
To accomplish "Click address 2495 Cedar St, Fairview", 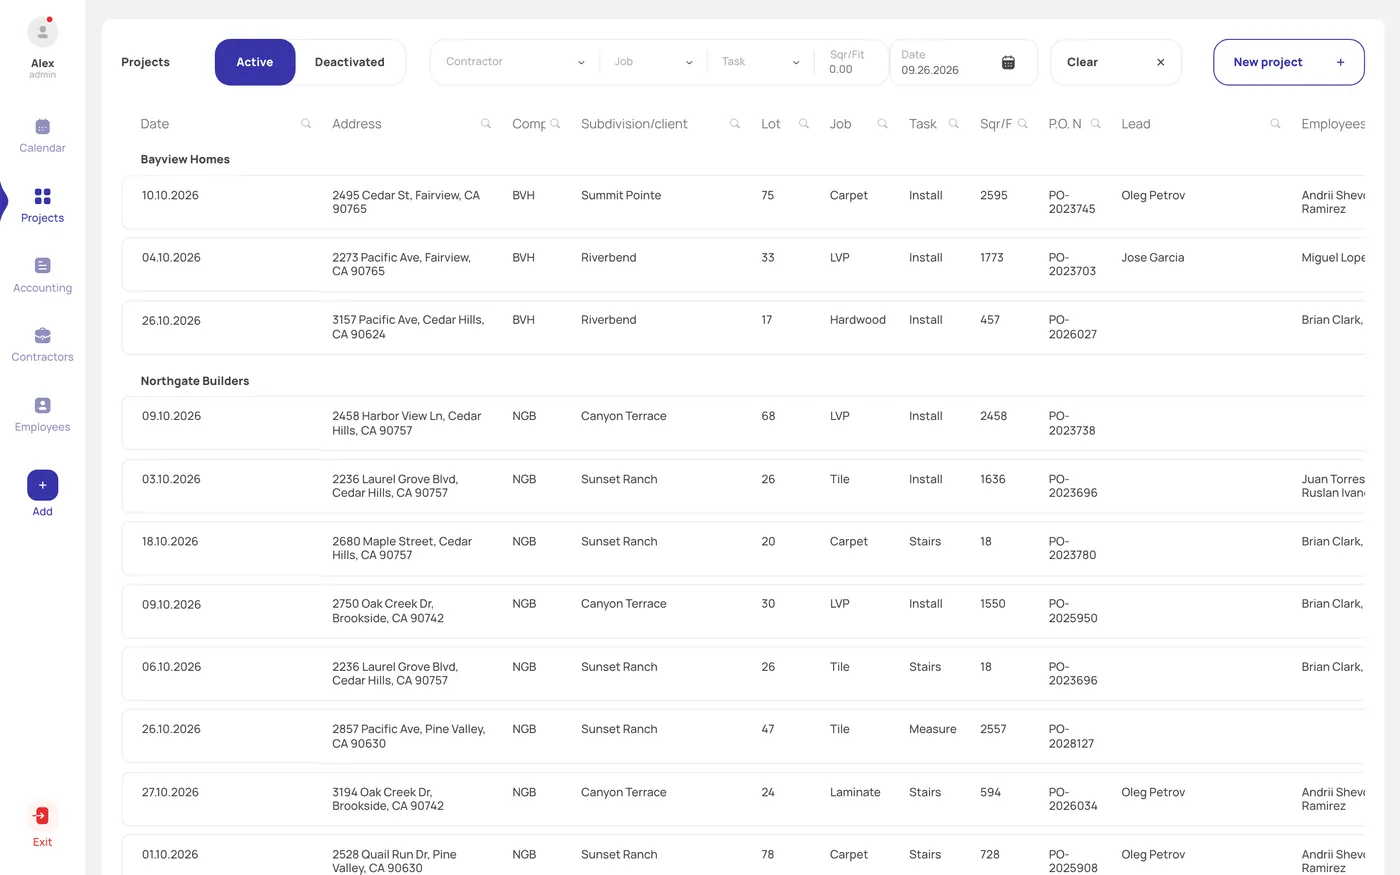I will [x=406, y=202].
